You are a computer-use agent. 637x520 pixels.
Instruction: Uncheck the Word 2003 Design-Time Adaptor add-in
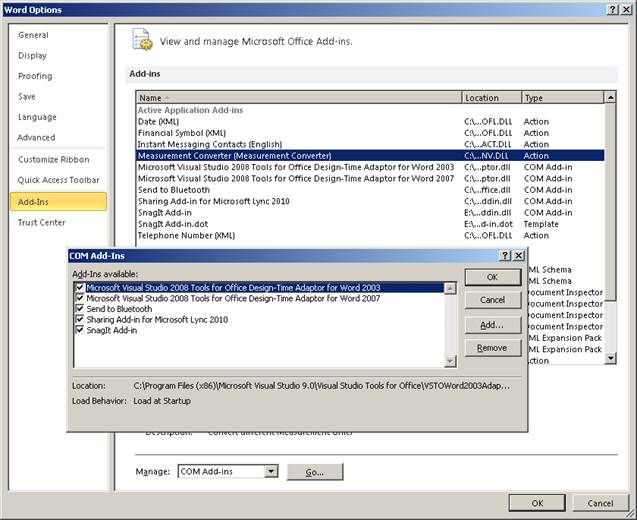click(80, 287)
